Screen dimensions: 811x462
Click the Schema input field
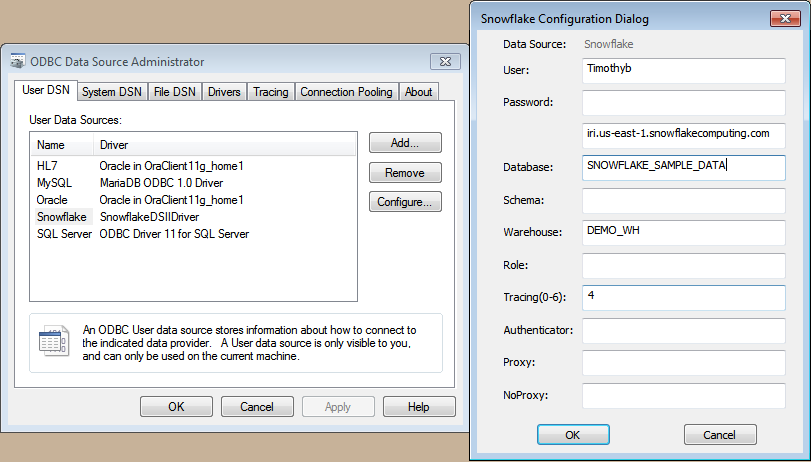click(x=684, y=201)
